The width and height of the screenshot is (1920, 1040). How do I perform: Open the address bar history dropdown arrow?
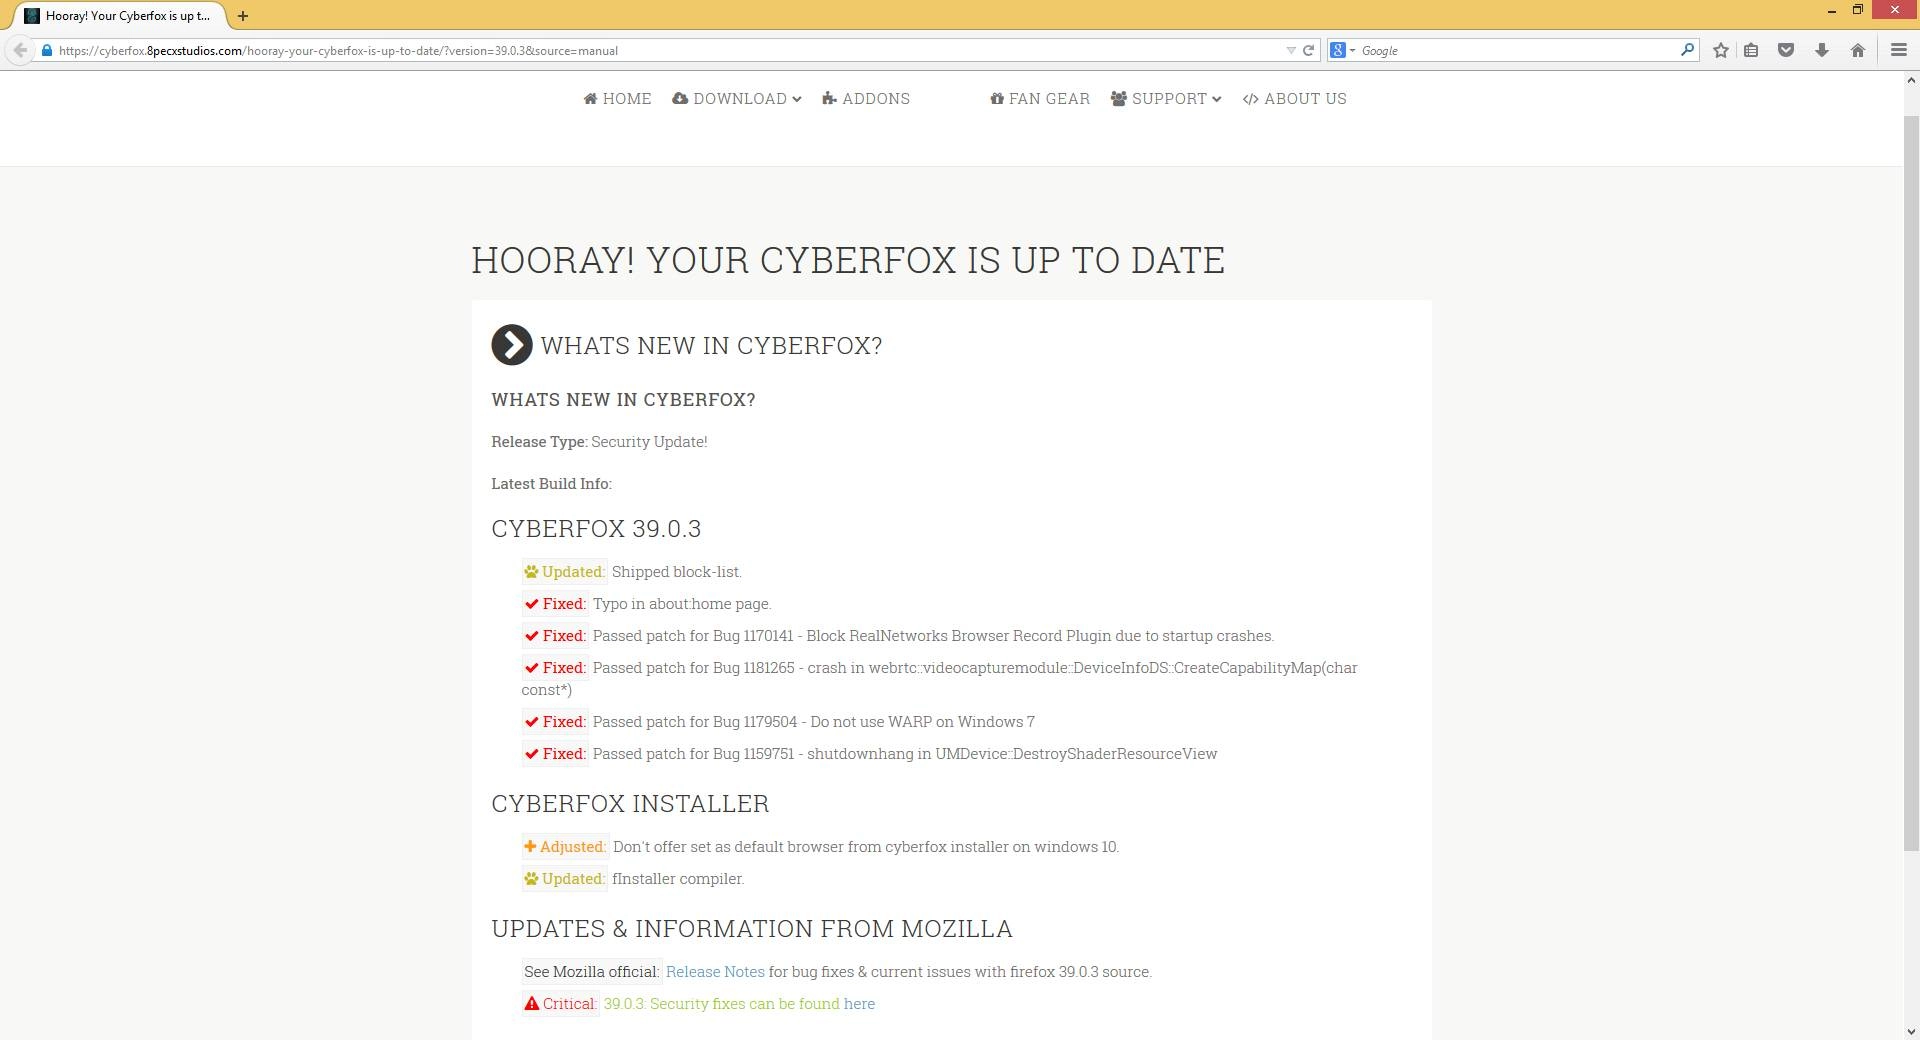1290,50
